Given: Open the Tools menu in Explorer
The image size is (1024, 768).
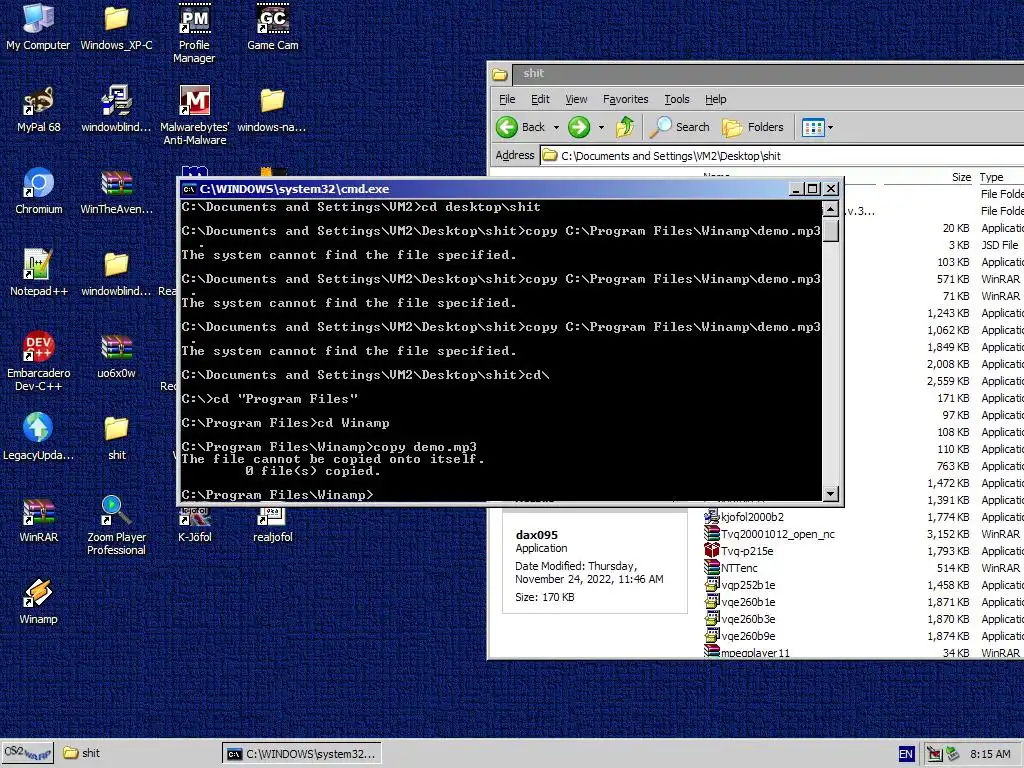Looking at the screenshot, I should click(x=677, y=99).
